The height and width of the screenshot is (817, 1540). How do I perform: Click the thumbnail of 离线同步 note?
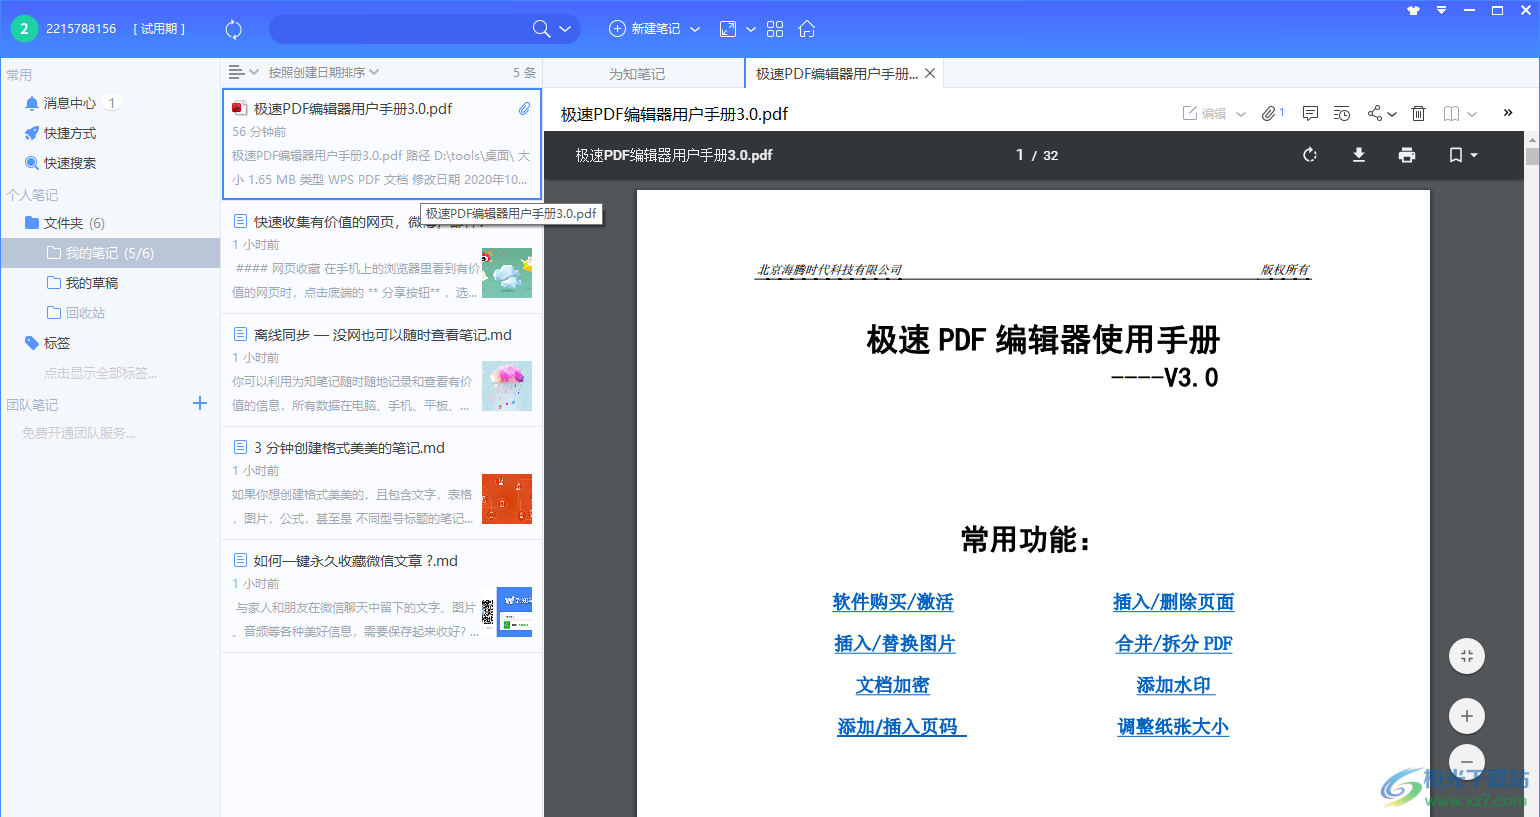[507, 386]
